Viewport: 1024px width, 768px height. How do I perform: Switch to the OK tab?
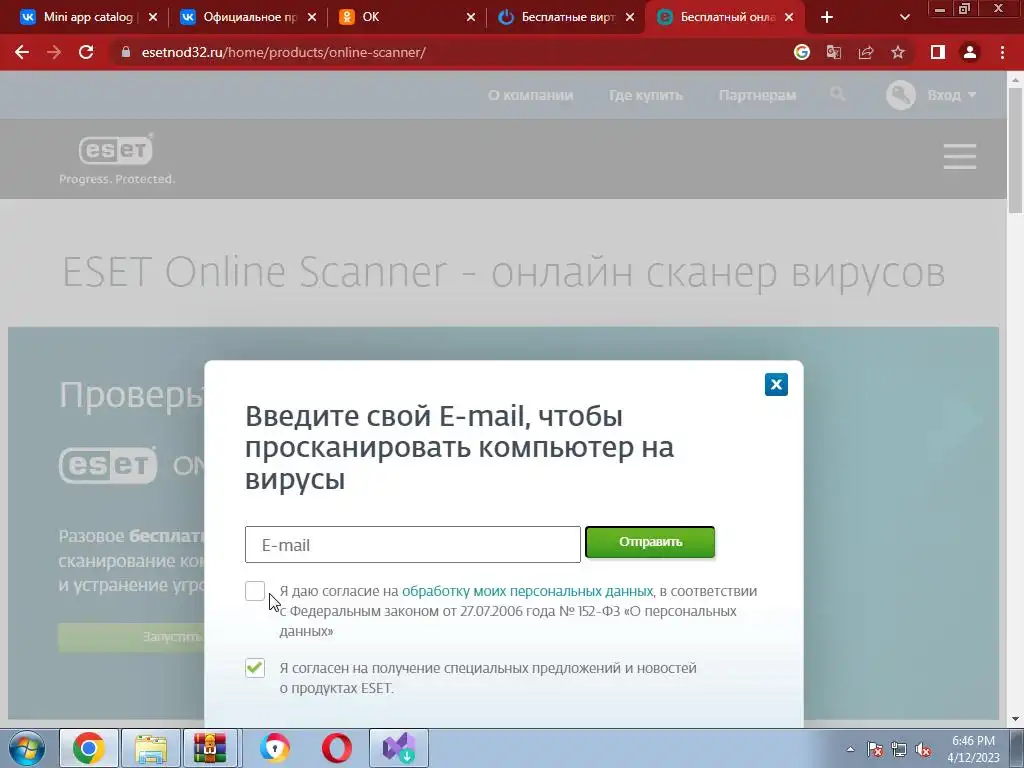(x=405, y=17)
